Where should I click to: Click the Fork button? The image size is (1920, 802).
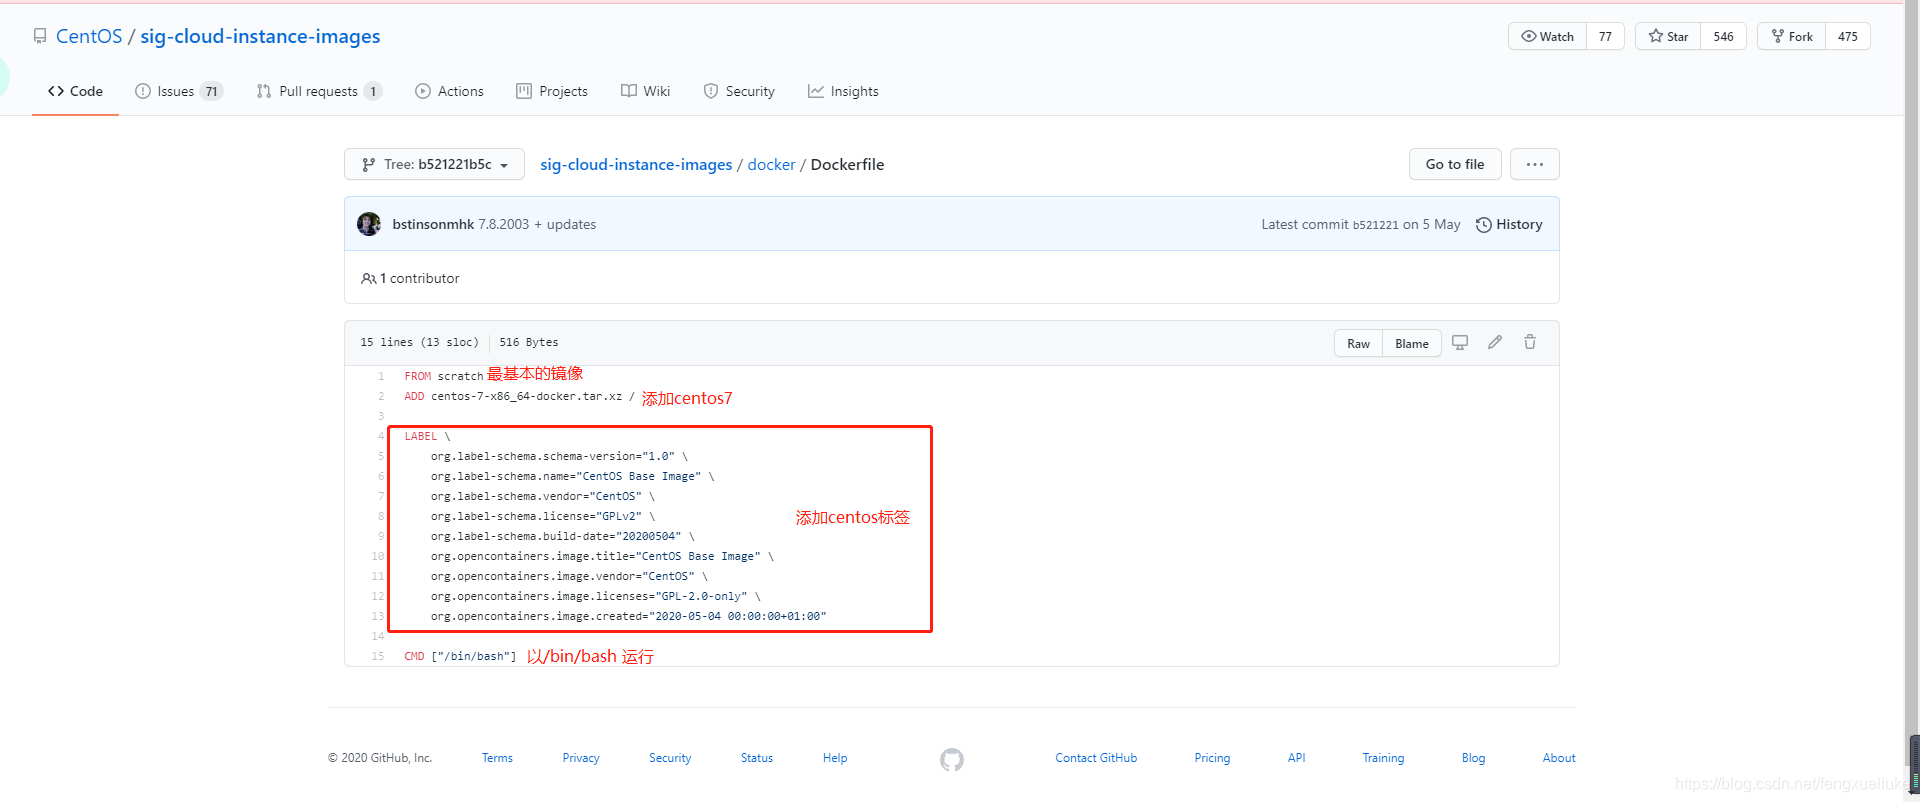1791,36
